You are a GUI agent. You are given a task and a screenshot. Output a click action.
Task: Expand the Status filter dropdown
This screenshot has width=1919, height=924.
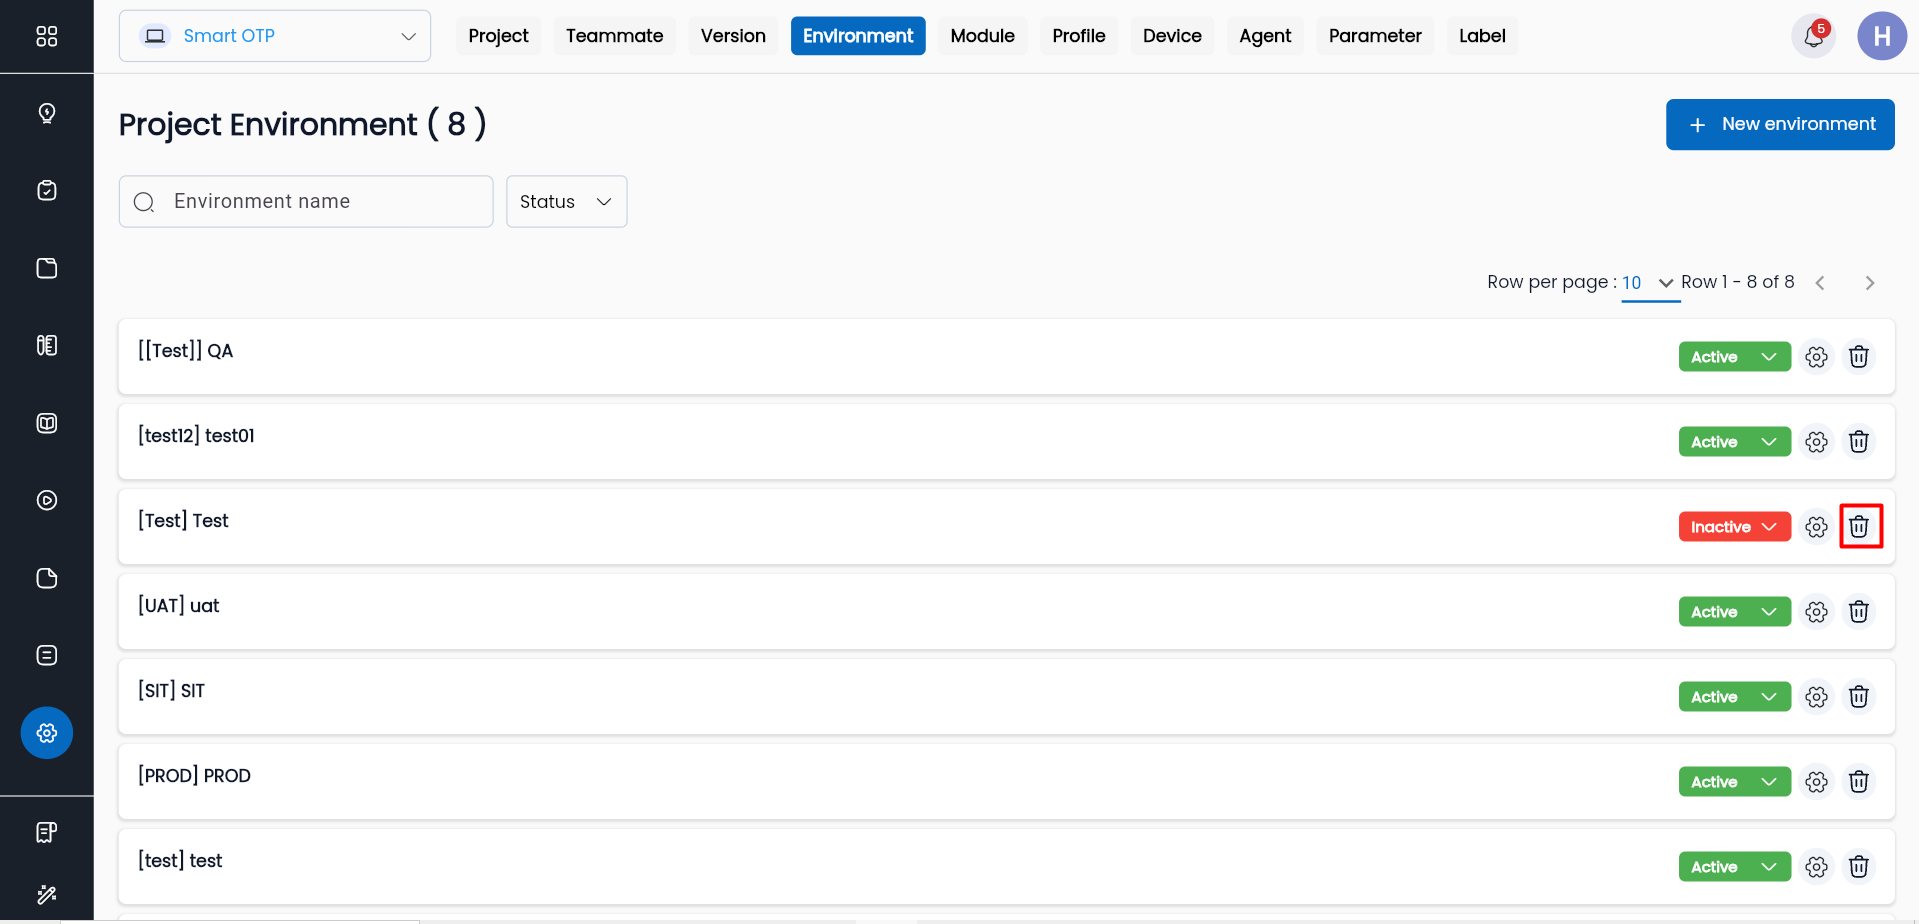pyautogui.click(x=566, y=202)
